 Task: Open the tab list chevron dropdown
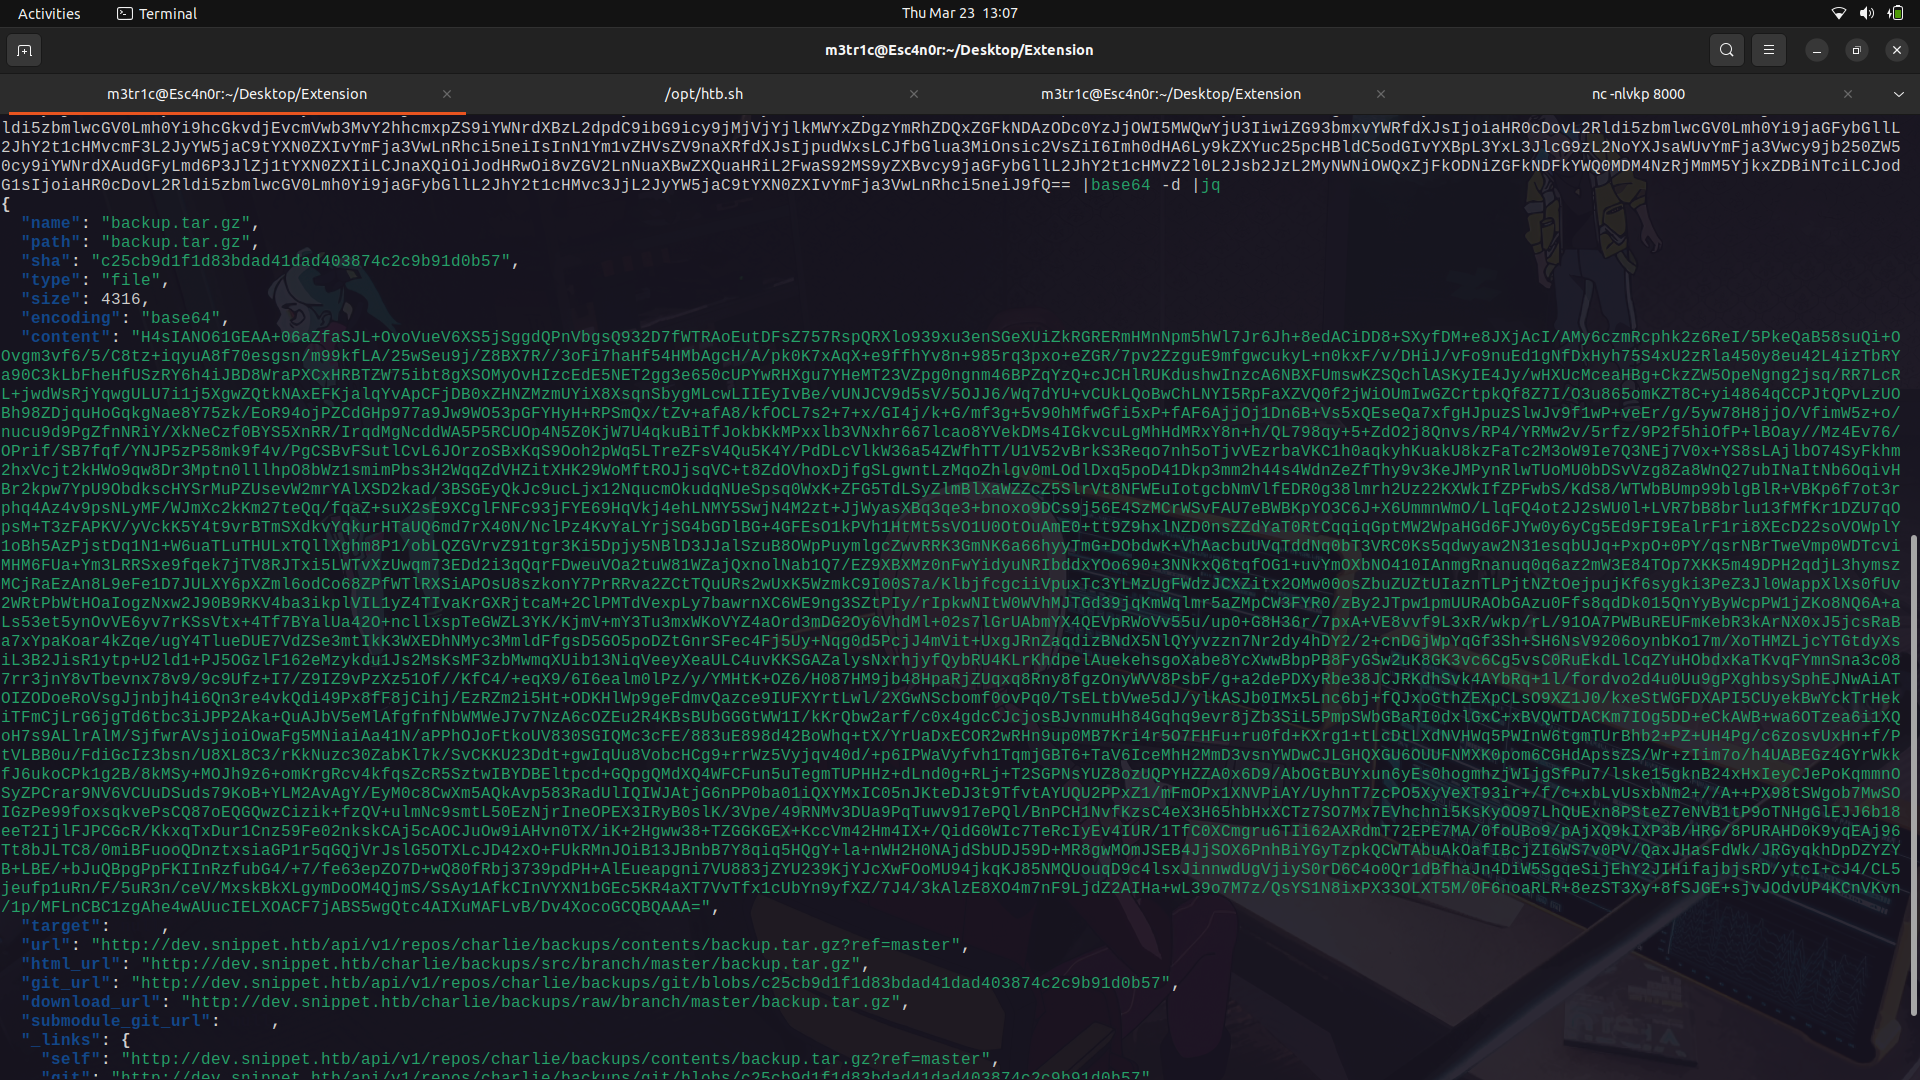1898,94
